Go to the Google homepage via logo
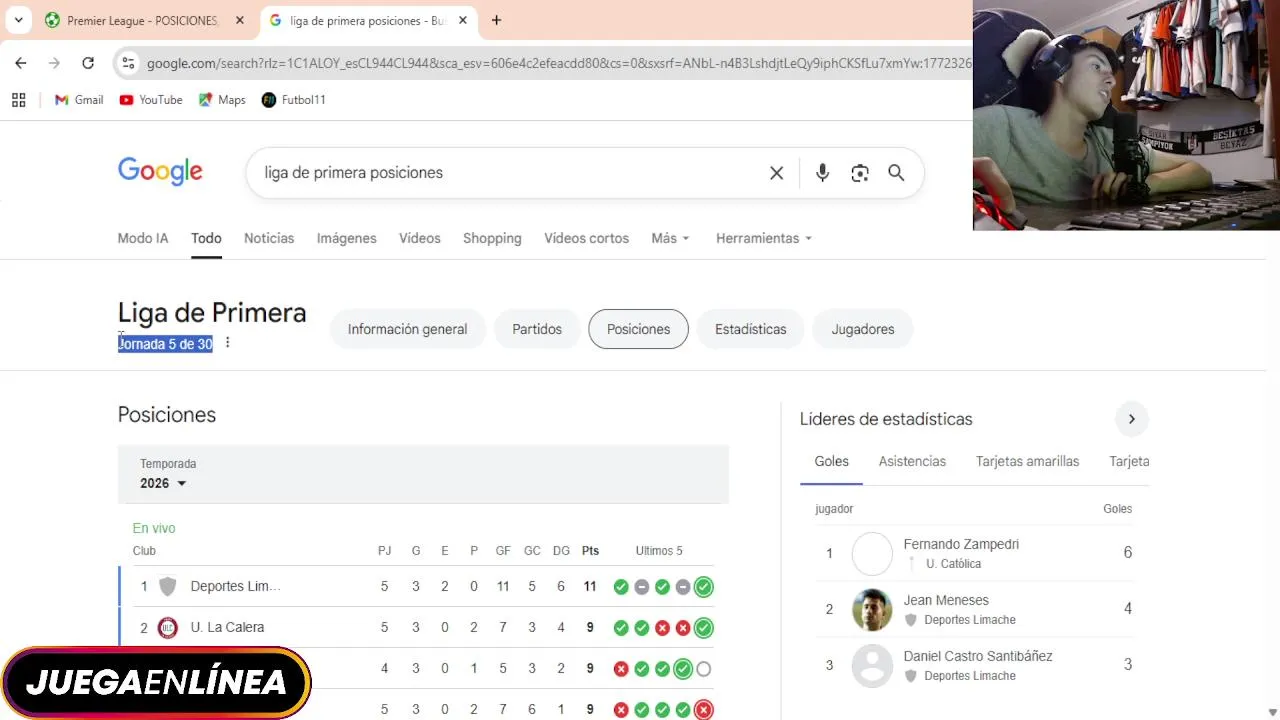 (160, 172)
